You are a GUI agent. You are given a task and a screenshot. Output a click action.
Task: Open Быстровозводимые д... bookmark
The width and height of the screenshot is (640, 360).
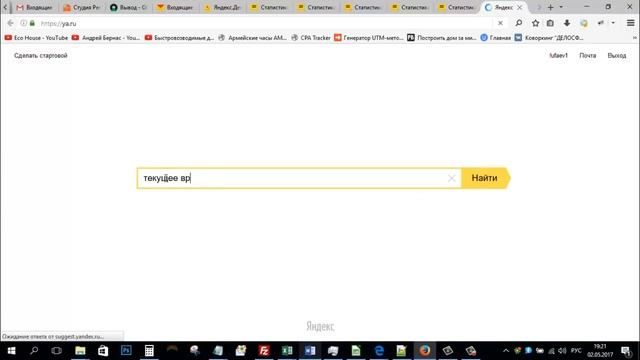[180, 38]
